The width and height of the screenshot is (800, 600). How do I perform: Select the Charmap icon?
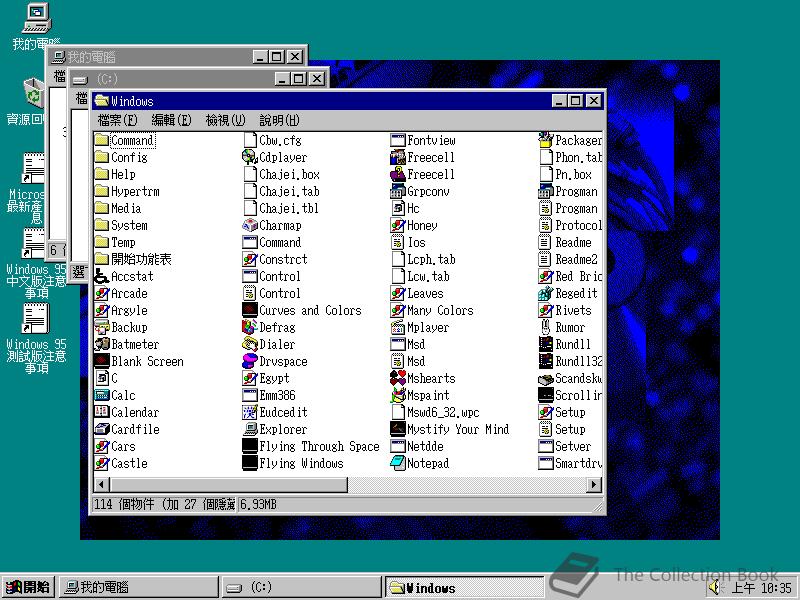[x=249, y=225]
